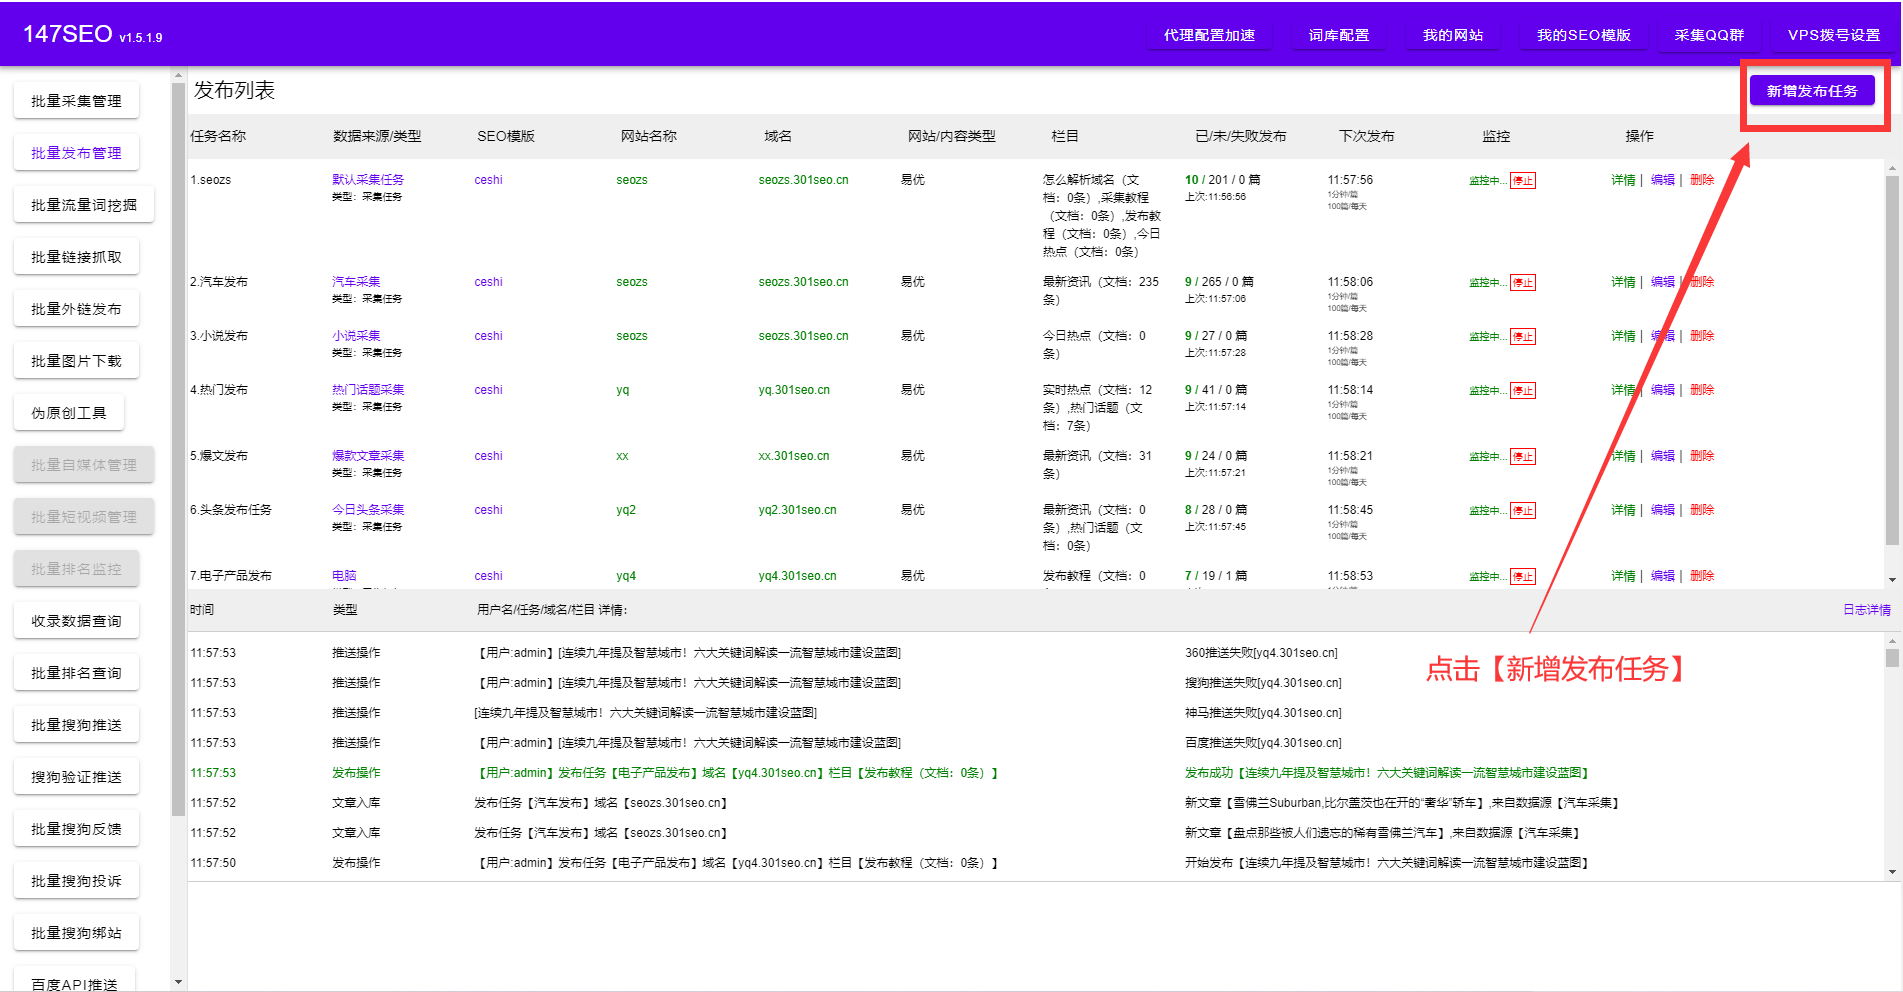This screenshot has width=1903, height=992.
Task: Open 批量搜狗反馈 sidebar item
Action: point(76,829)
